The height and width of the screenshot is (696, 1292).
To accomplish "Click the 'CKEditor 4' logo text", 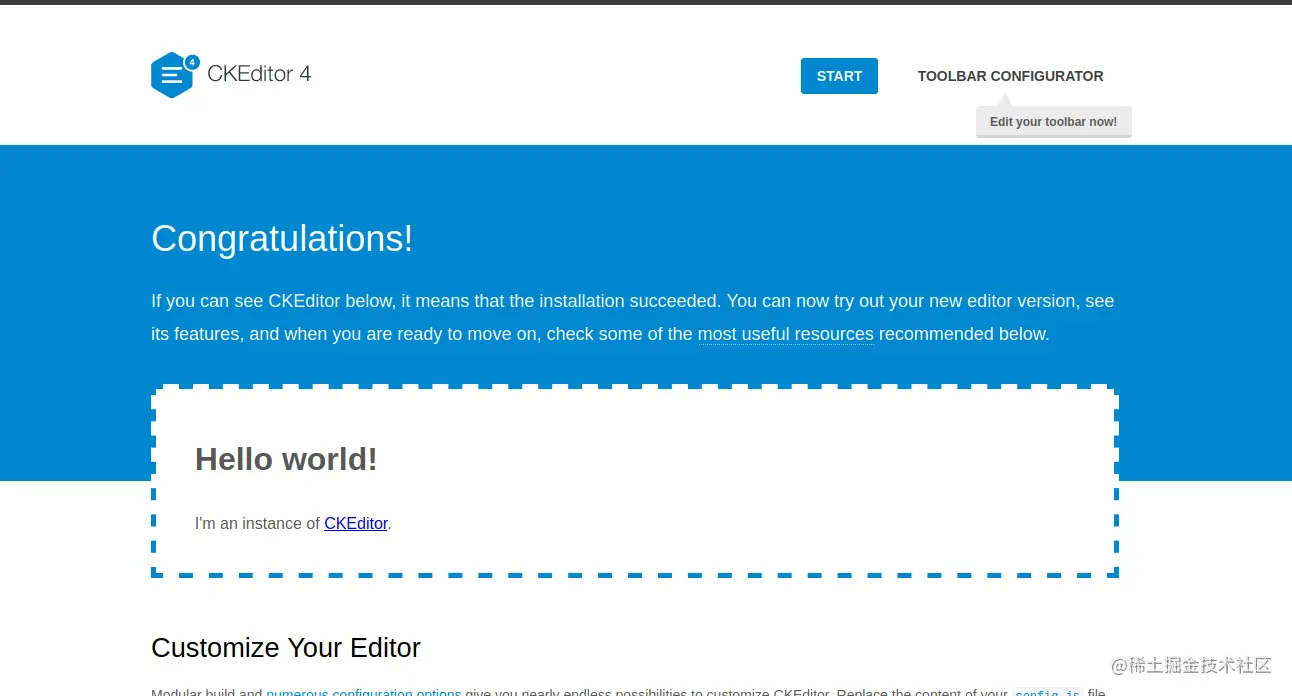I will pos(259,74).
